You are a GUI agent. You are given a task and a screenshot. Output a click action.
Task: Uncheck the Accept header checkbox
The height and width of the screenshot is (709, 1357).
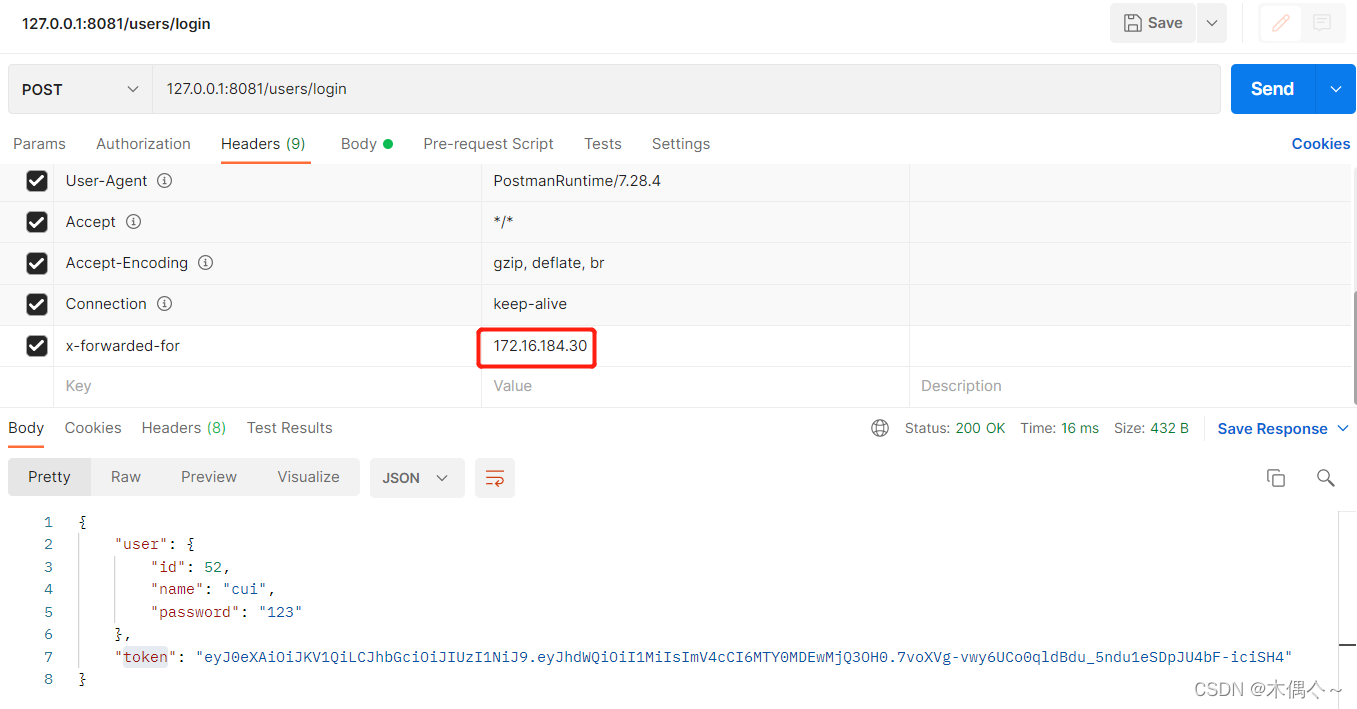click(x=37, y=222)
